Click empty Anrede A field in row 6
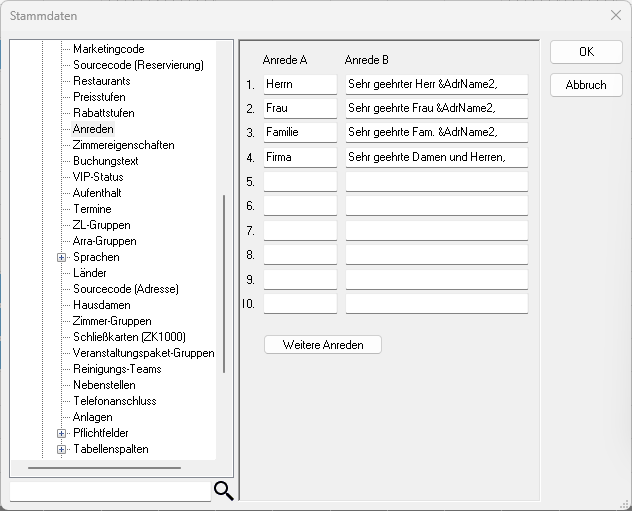The width and height of the screenshot is (632, 511). coord(300,206)
